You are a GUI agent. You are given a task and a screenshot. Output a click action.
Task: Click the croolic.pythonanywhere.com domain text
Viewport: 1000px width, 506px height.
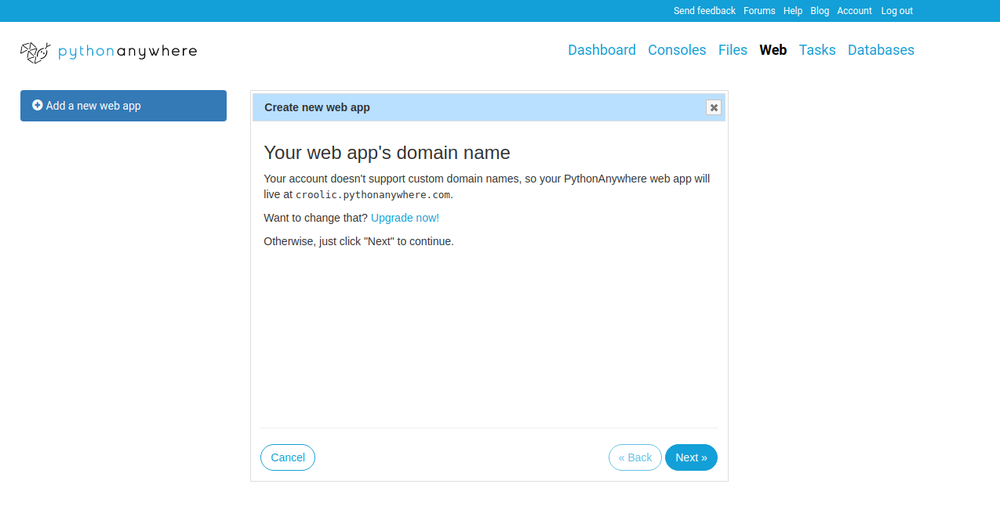click(373, 195)
